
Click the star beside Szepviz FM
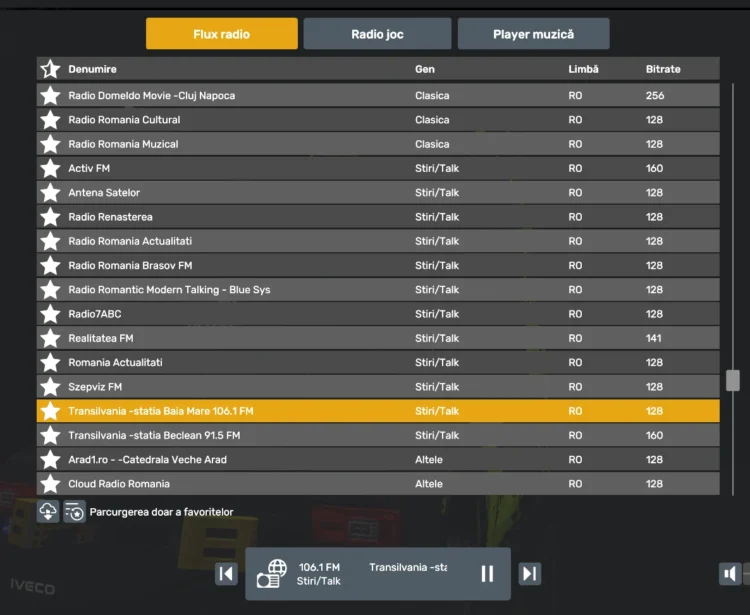click(x=50, y=386)
